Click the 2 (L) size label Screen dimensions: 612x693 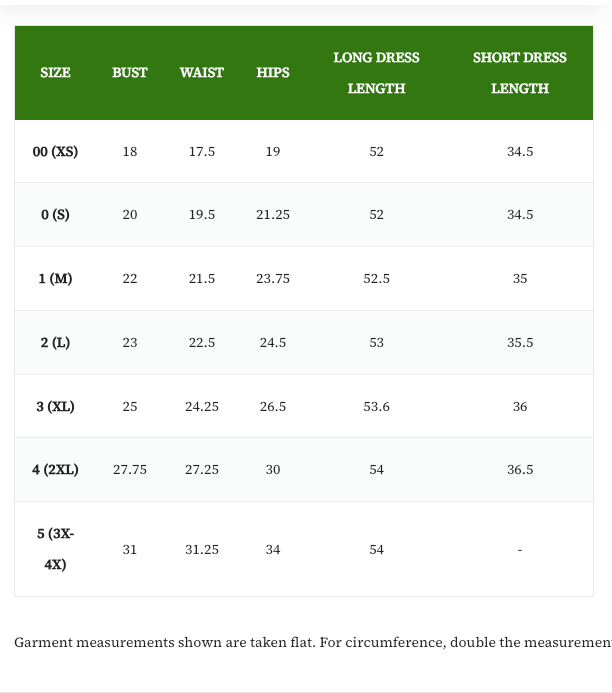(55, 343)
